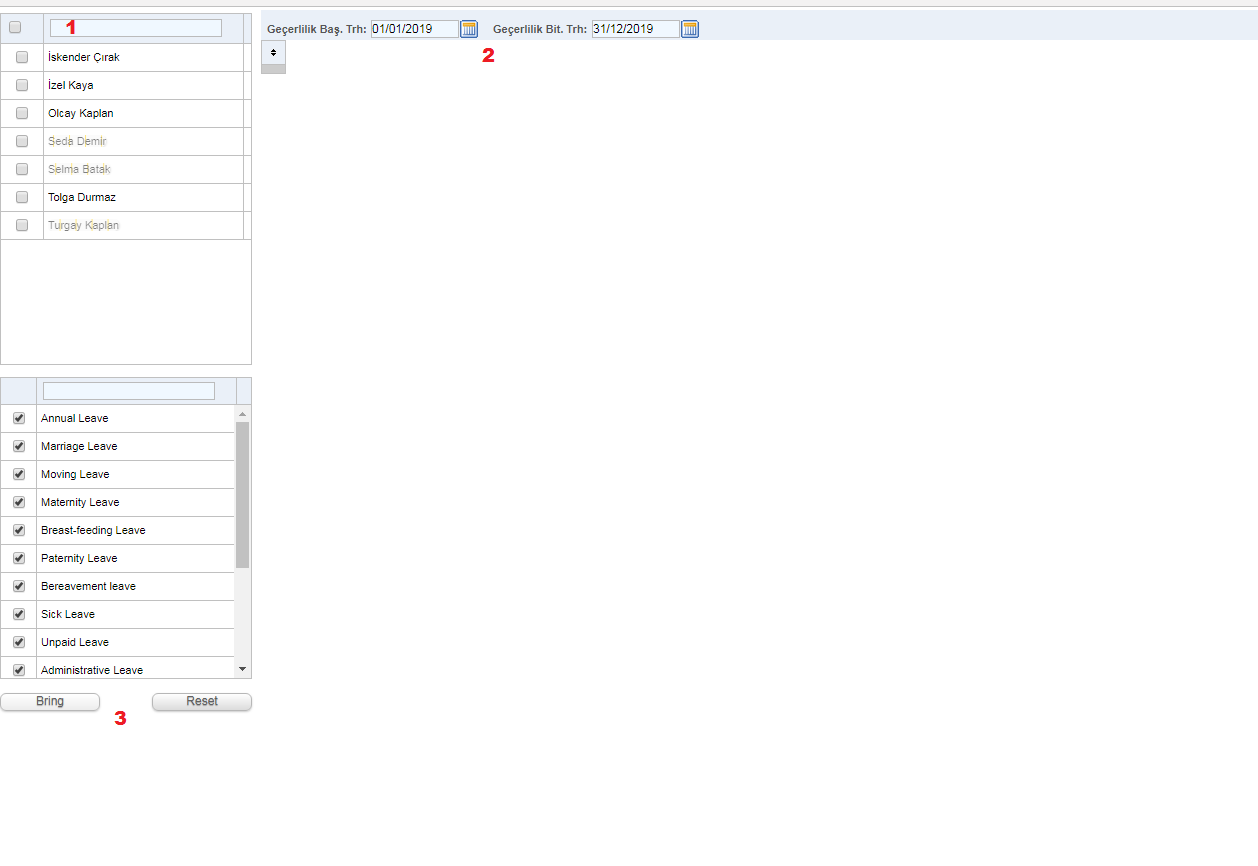Viewport: 1258px width, 866px height.
Task: Open calendar picker for Geçerlilik Bit. Trh
Action: tap(690, 29)
